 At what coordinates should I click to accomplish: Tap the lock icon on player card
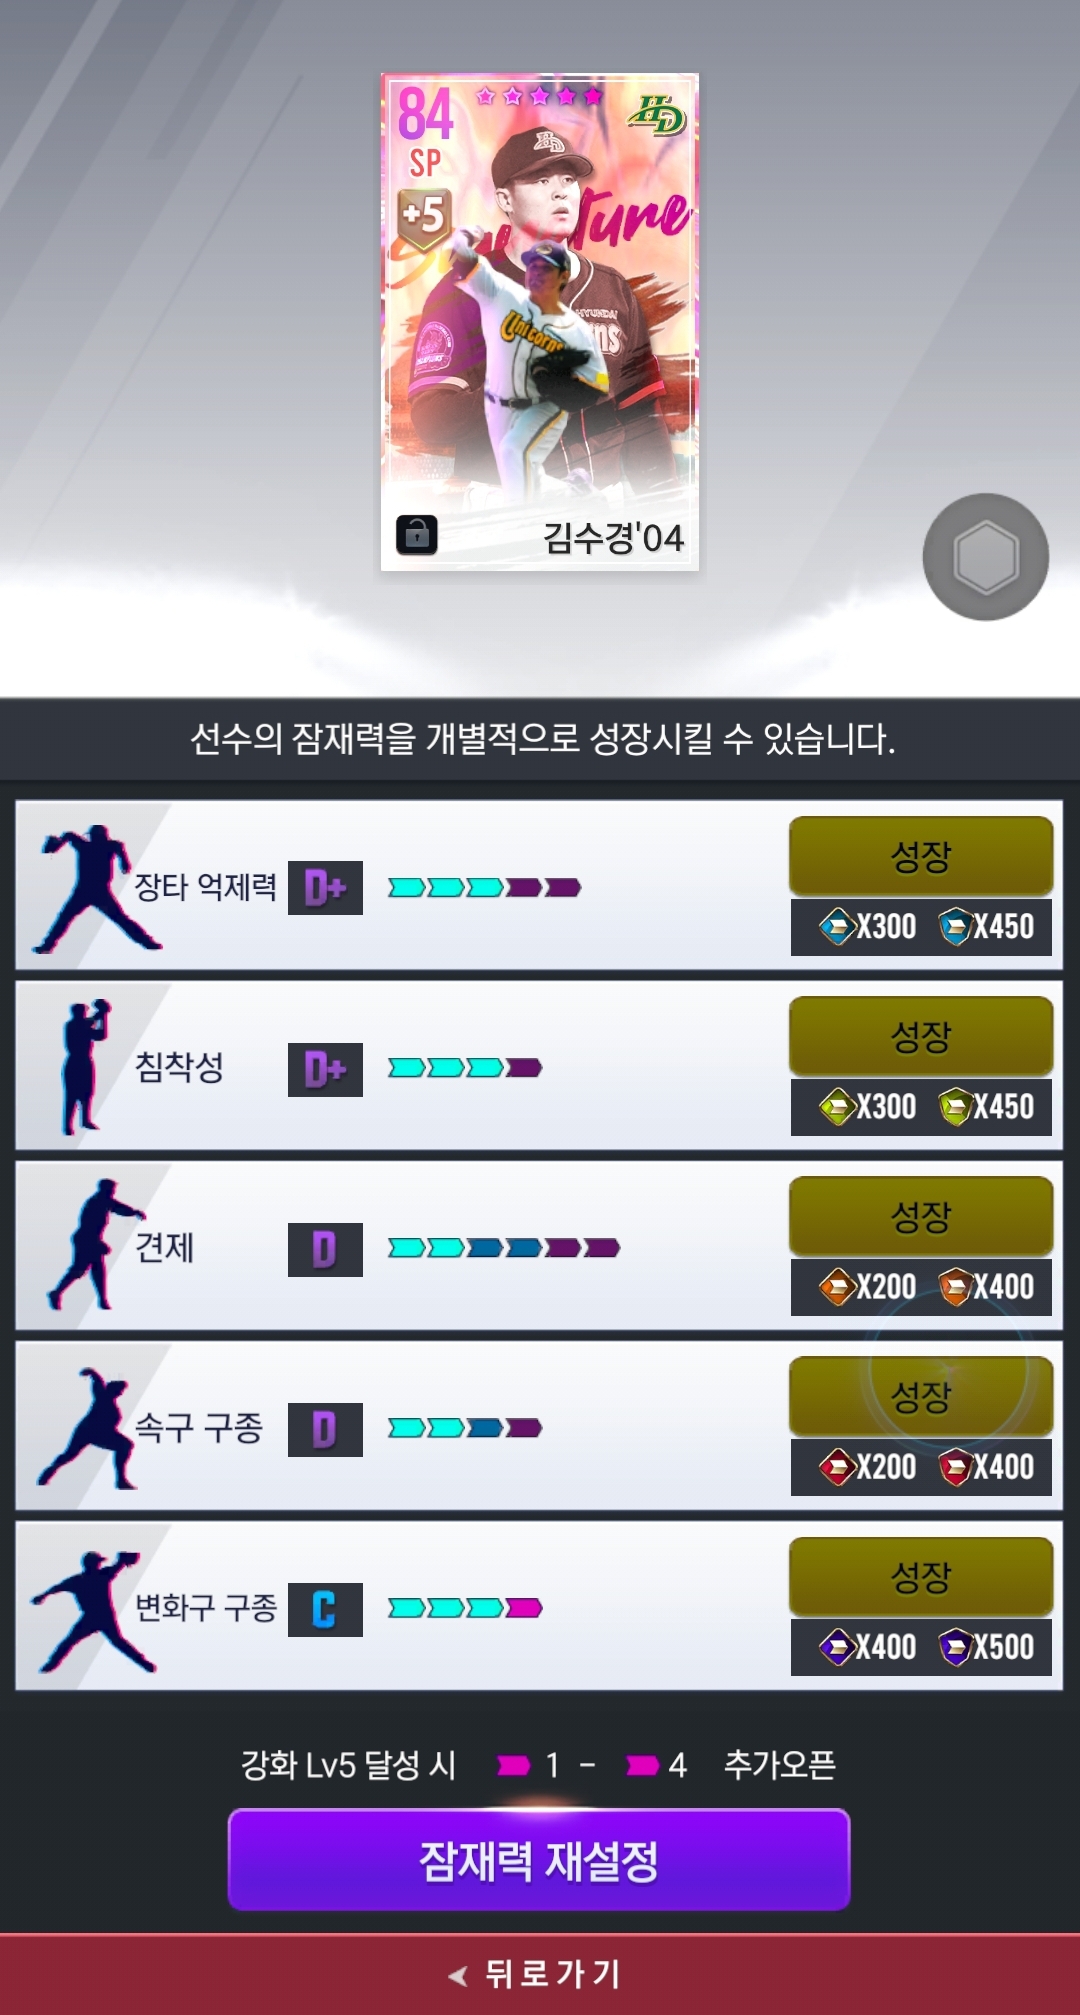click(417, 535)
